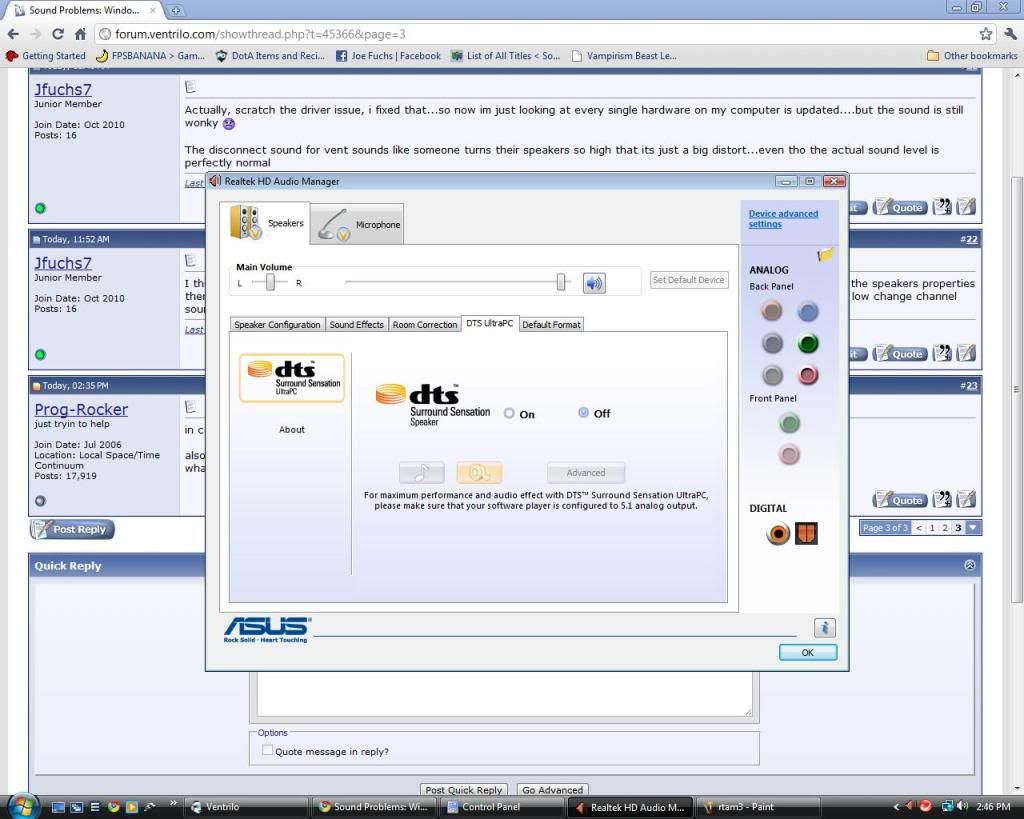
Task: Click About in DTS sidebar
Action: 292,430
